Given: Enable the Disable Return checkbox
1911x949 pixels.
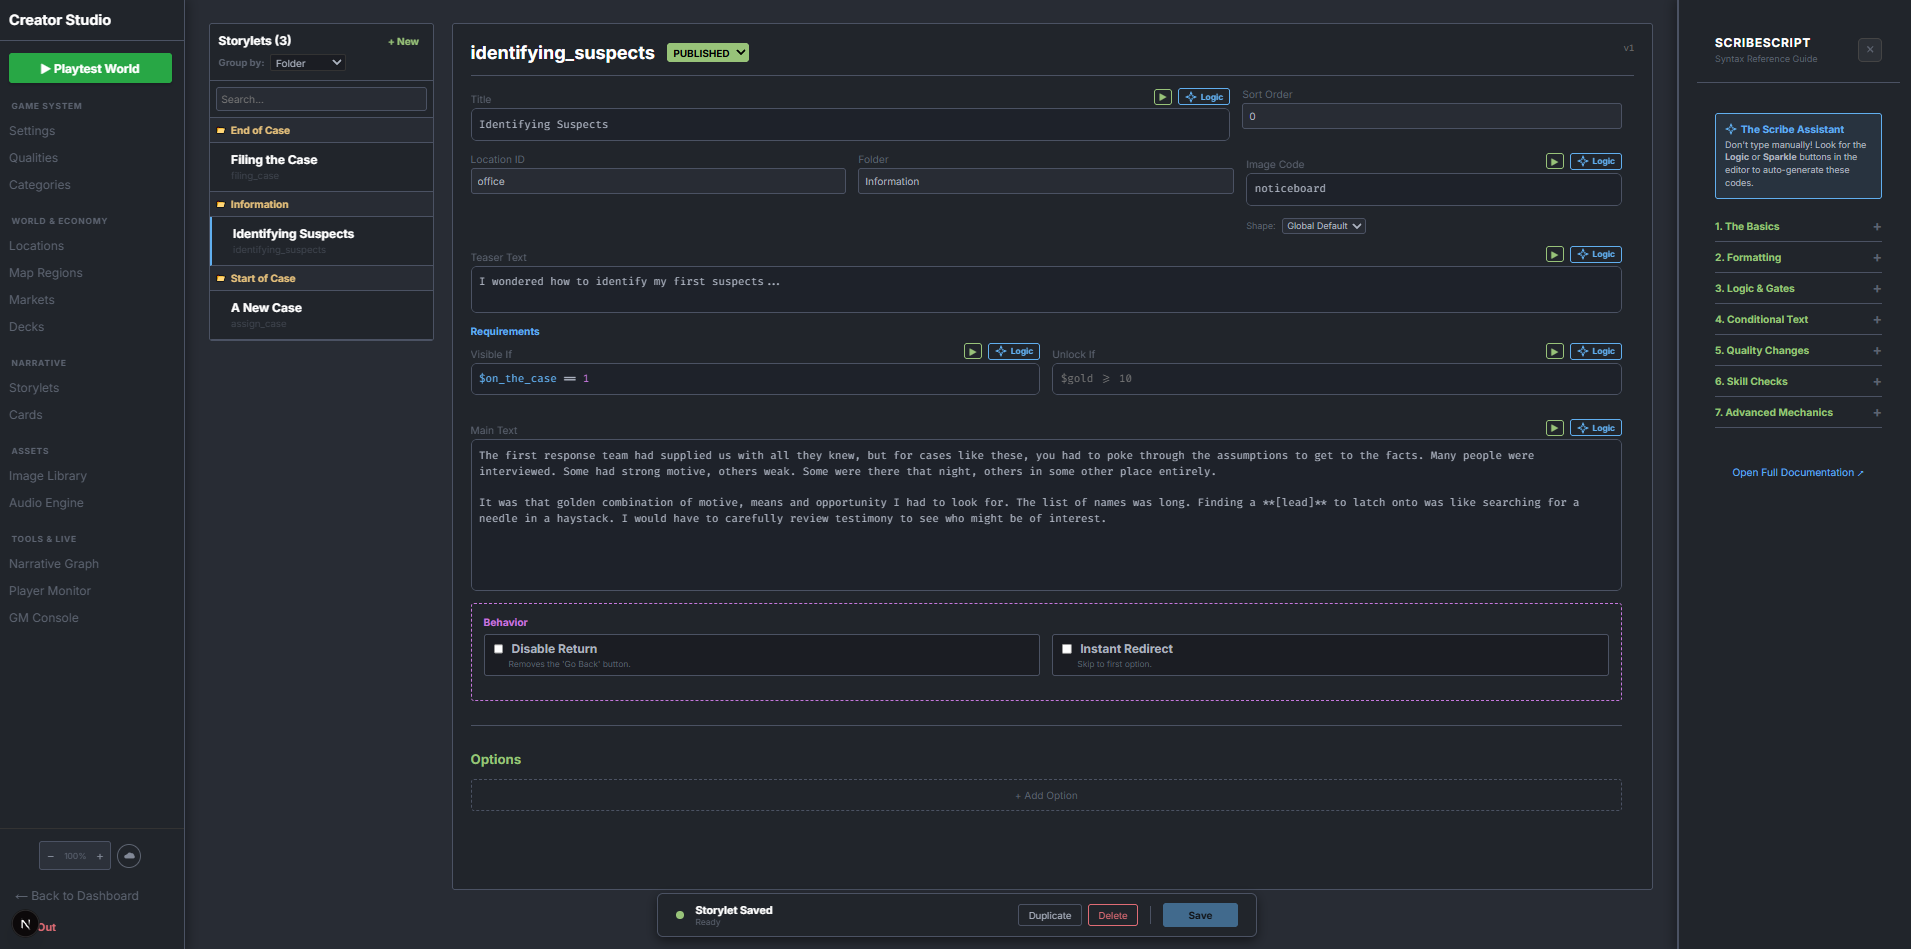Looking at the screenshot, I should point(499,649).
